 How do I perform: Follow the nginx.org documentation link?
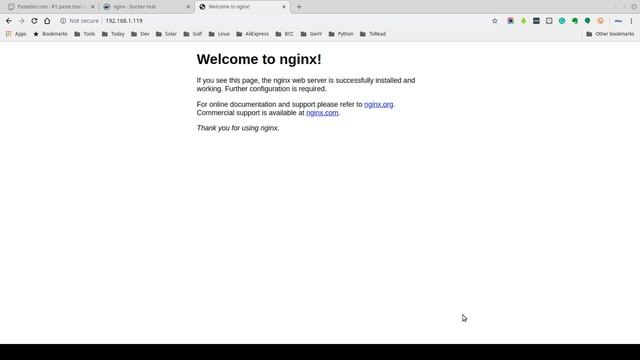378,104
